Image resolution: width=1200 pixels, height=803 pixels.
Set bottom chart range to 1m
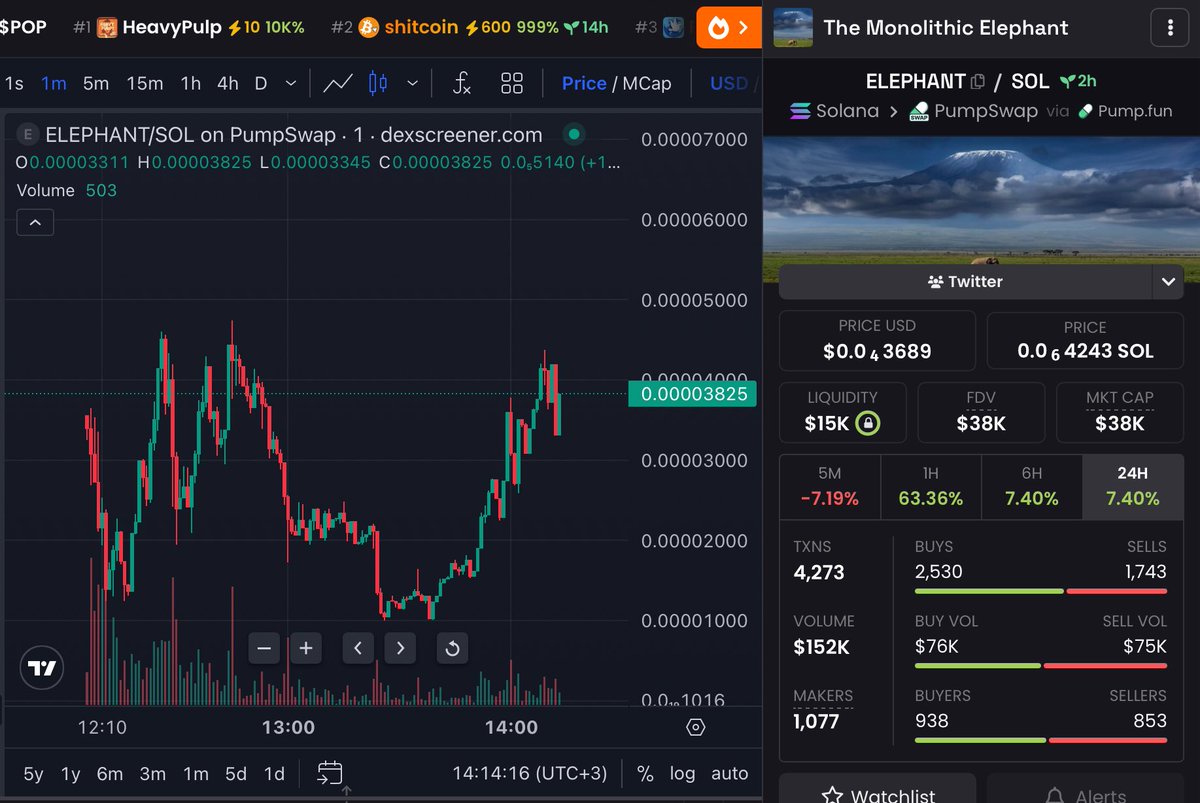pyautogui.click(x=196, y=773)
